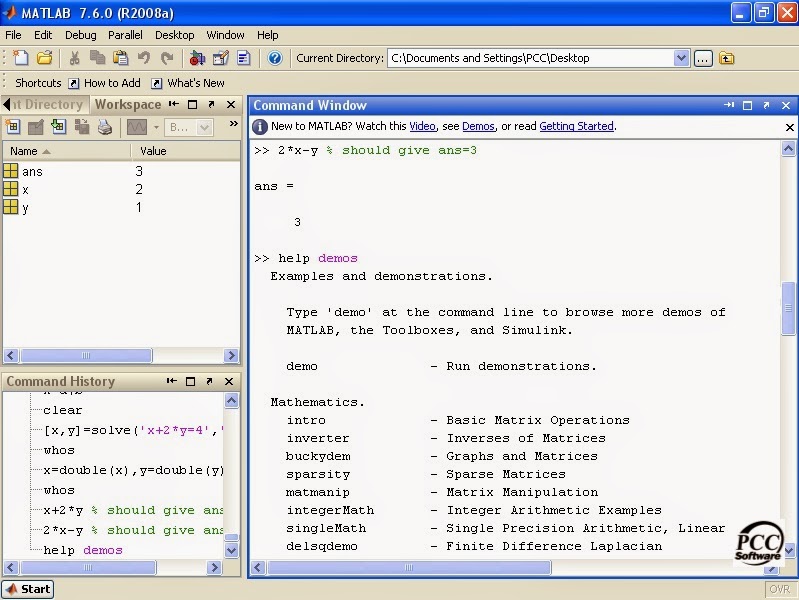The image size is (799, 600).
Task: Select 'clear' entry in Command History
Action: click(x=63, y=410)
